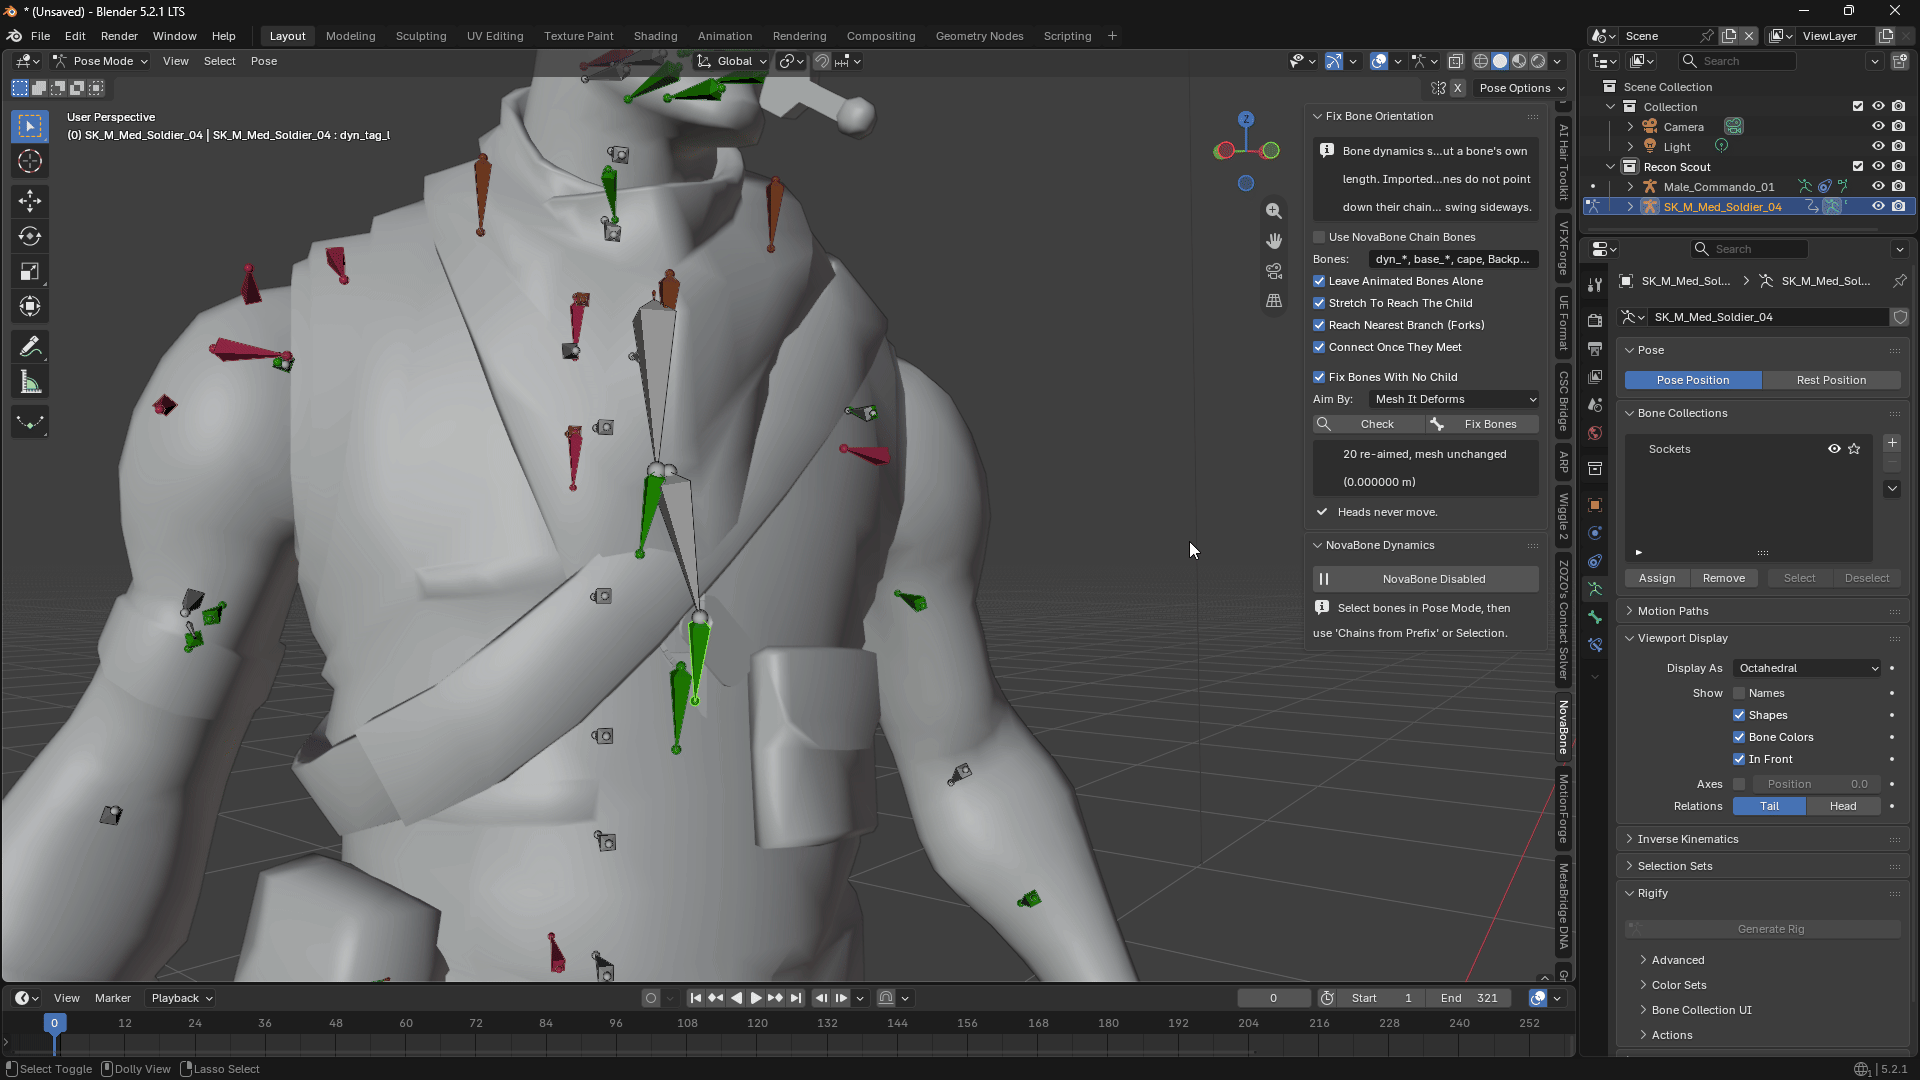This screenshot has height=1080, width=1920.
Task: Toggle X-ray display icon in header
Action: [x=1456, y=61]
